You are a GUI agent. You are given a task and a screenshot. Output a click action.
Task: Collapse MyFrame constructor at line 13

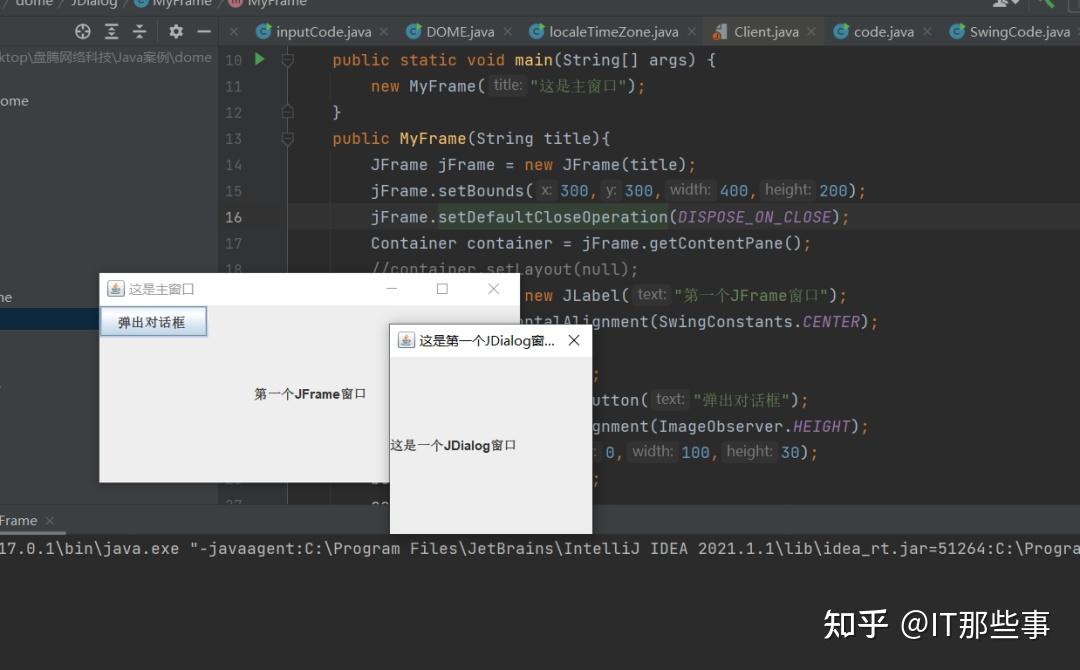[x=288, y=138]
